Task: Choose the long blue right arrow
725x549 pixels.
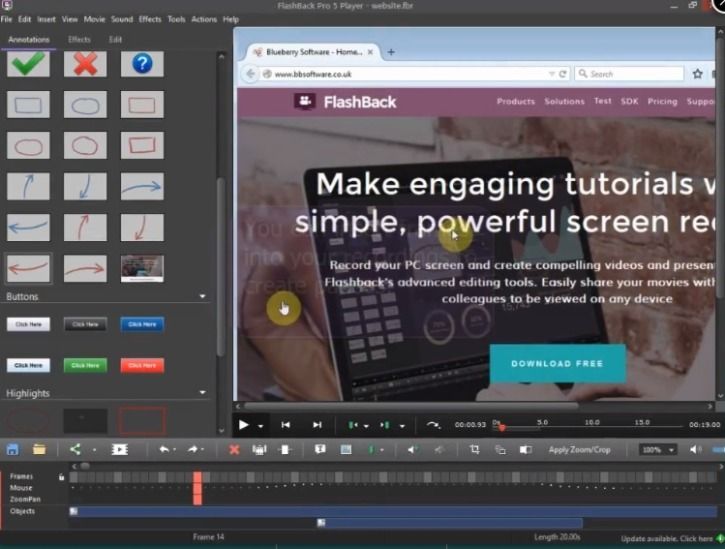Action: click(142, 186)
